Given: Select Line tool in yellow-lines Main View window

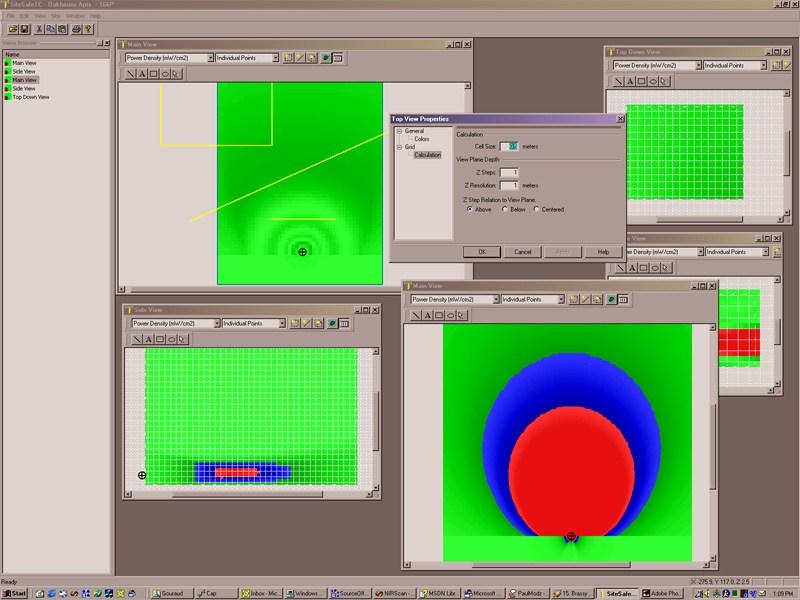Looking at the screenshot, I should [x=131, y=74].
